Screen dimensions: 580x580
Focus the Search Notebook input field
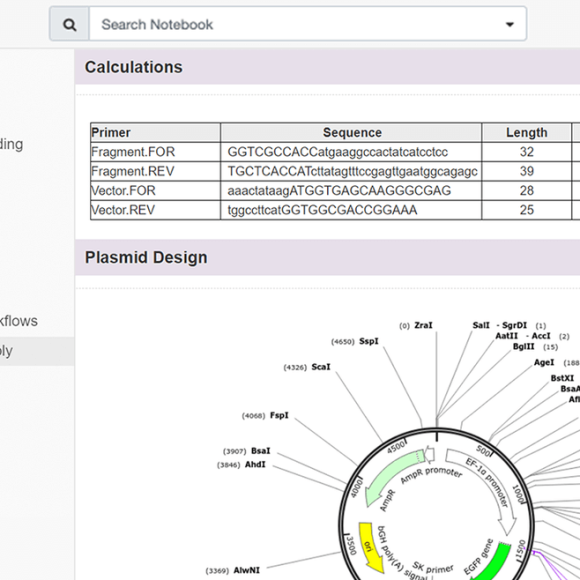click(308, 24)
